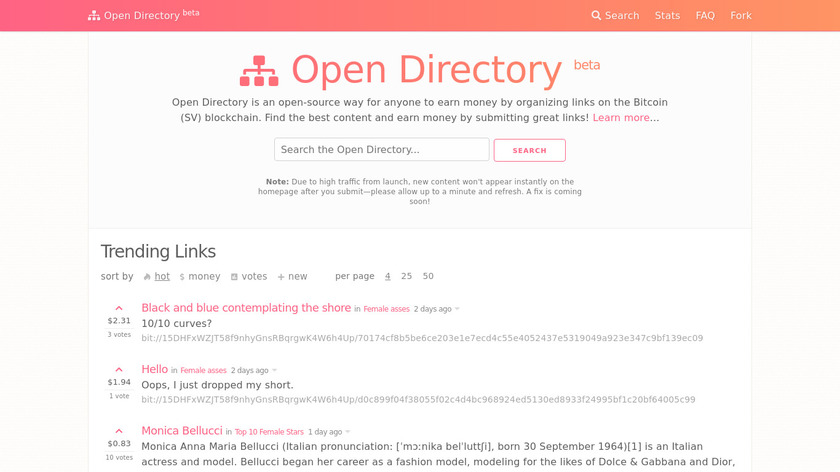840x472 pixels.
Task: Sort trending links by hot
Action: pos(162,276)
